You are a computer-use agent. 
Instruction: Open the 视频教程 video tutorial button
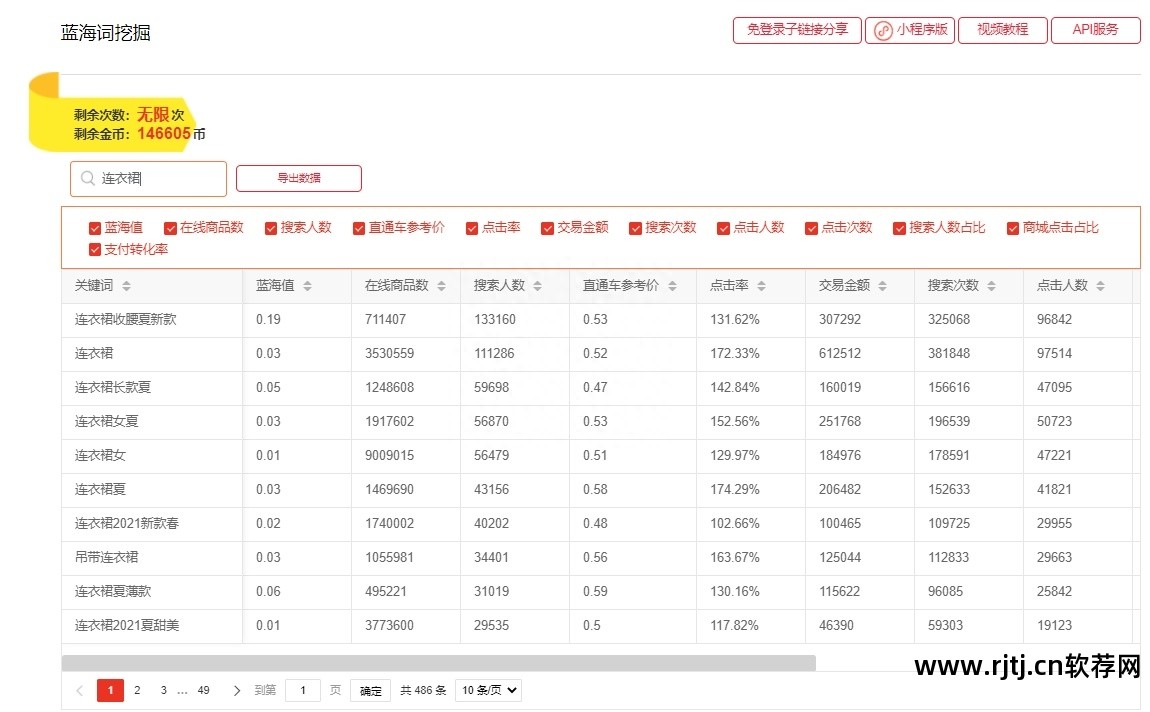coord(1002,30)
